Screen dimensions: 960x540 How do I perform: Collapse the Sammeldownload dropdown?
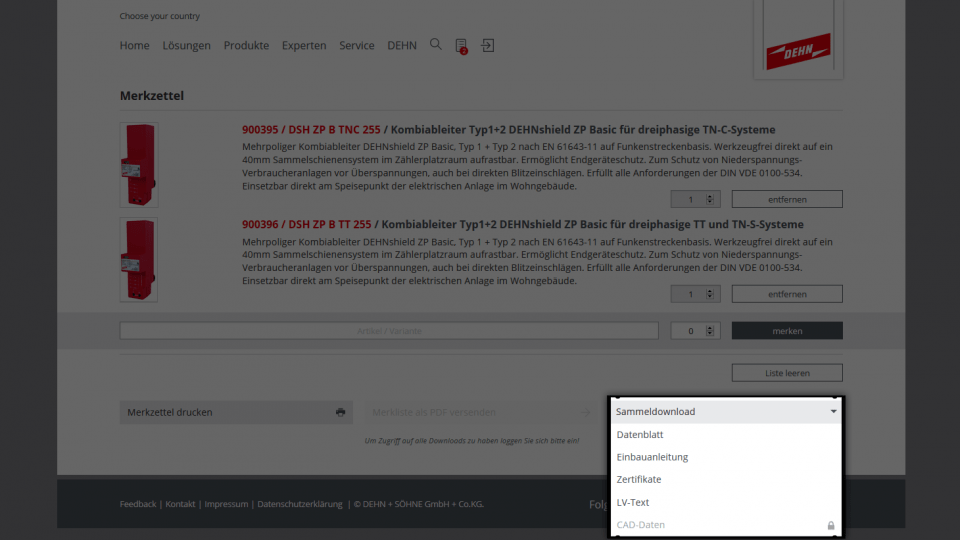(x=726, y=411)
